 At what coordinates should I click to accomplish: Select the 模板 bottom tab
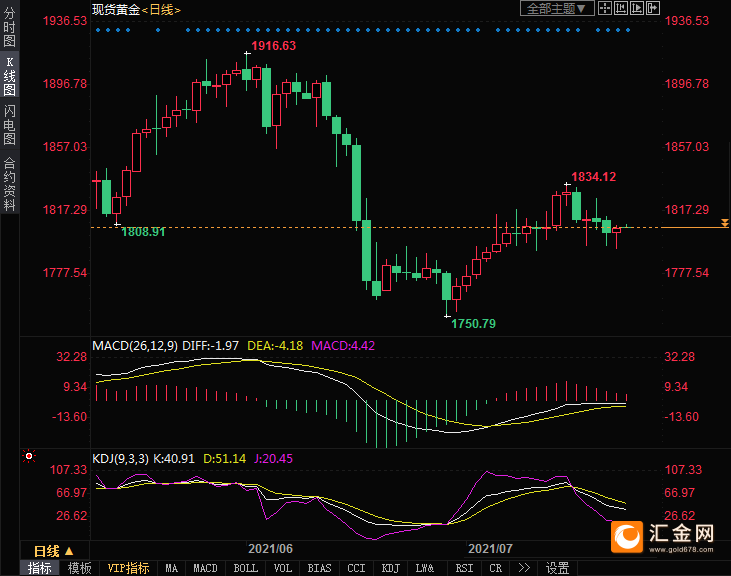[80, 568]
